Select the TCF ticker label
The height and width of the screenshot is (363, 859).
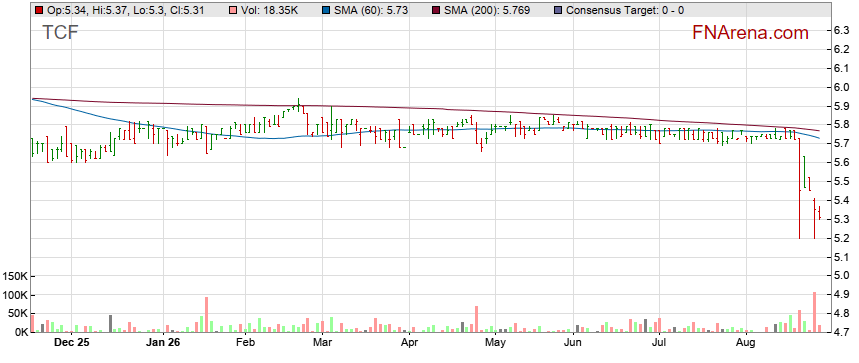point(60,33)
